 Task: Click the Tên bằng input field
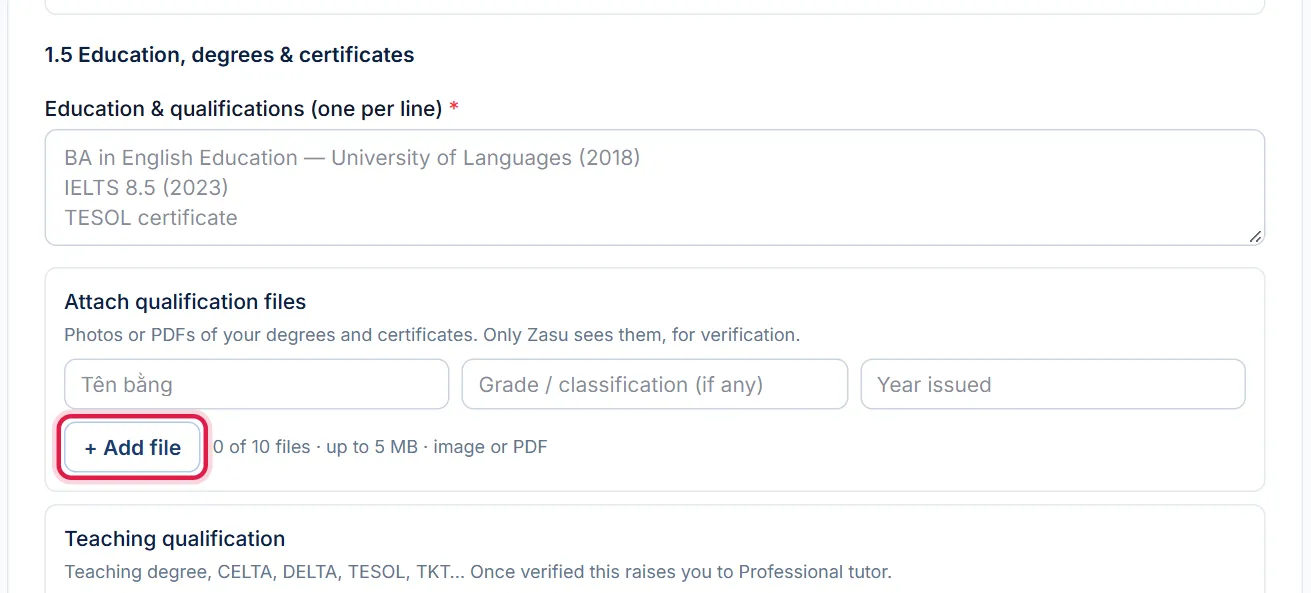coord(257,384)
